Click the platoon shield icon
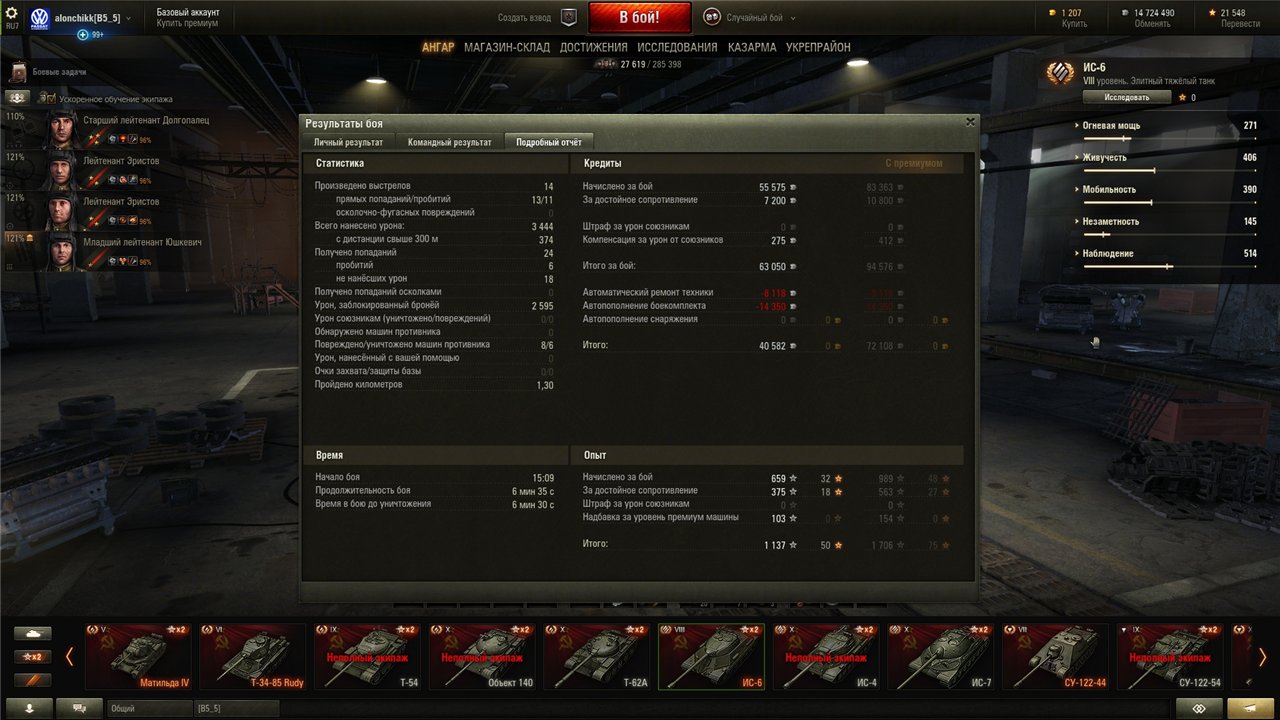 coord(569,17)
